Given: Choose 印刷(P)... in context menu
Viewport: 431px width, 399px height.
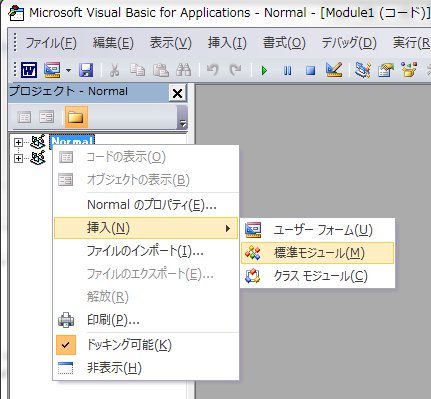Looking at the screenshot, I should click(146, 320).
